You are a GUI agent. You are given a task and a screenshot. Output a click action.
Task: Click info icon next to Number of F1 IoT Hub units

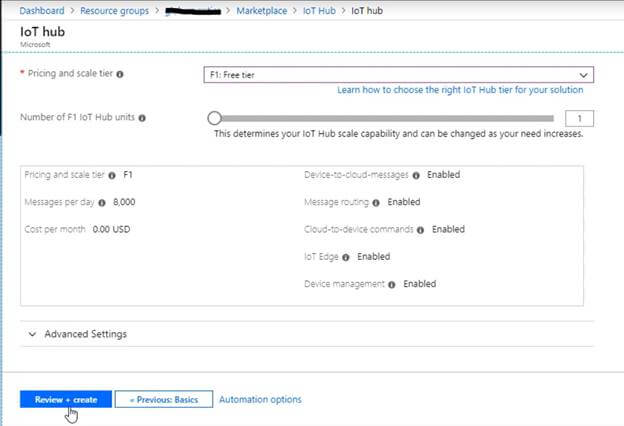tap(142, 118)
